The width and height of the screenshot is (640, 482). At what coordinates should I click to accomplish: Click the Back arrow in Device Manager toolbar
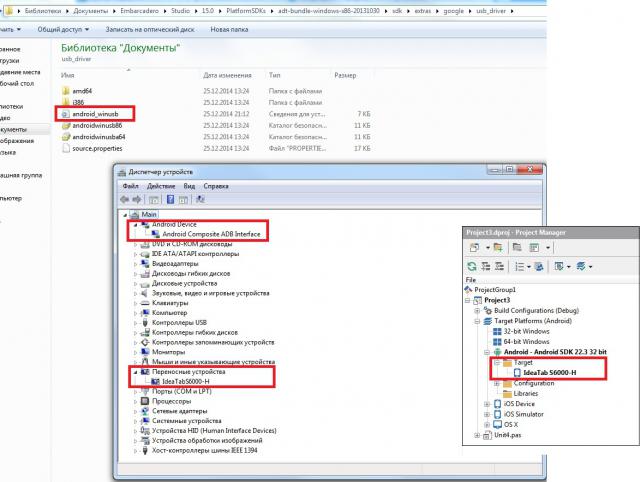124,200
